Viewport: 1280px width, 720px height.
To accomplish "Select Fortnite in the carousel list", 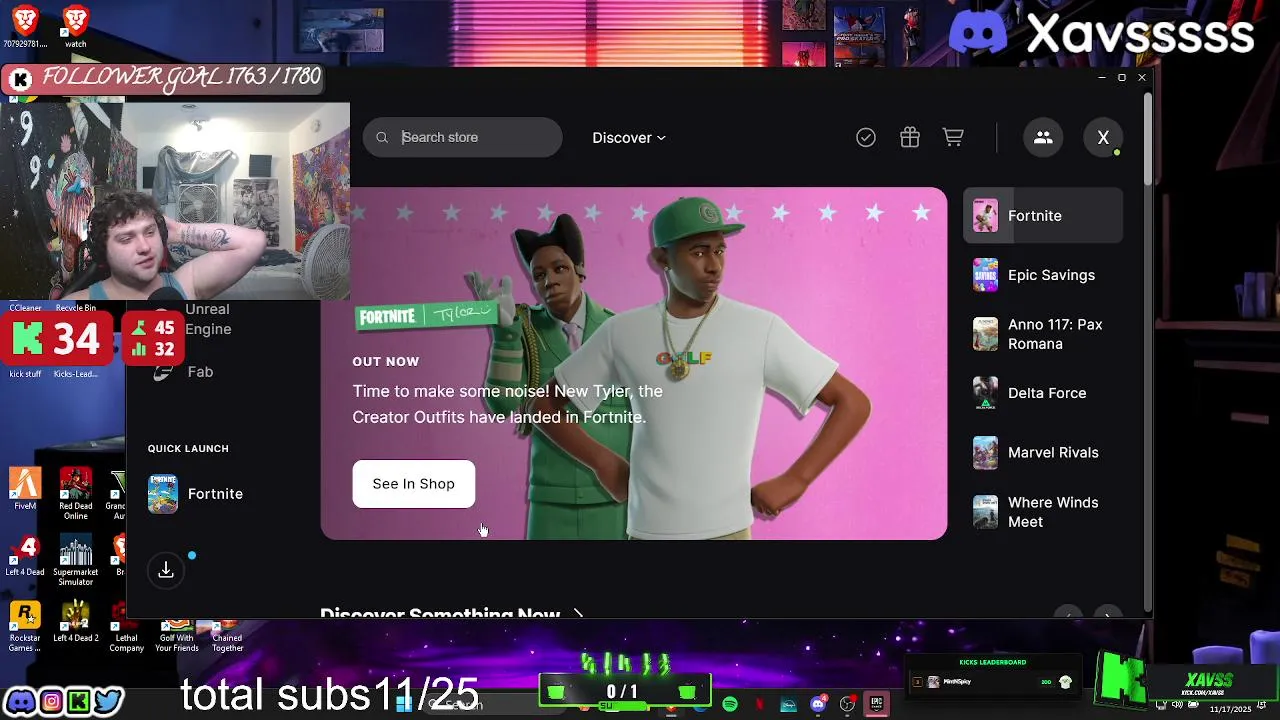I will [x=1043, y=216].
